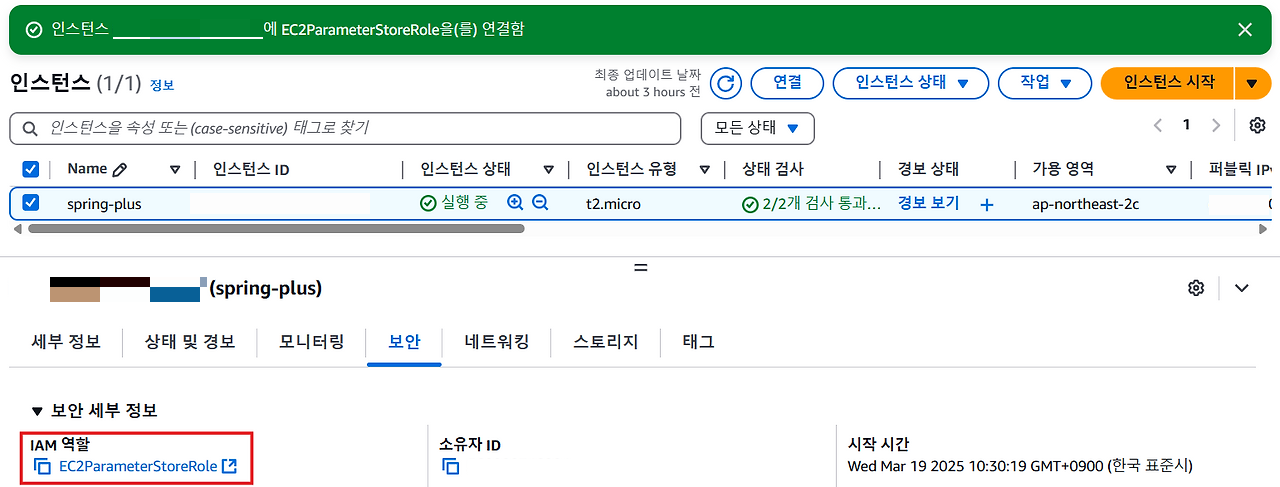Click the 상태 검사 column header

773,170
